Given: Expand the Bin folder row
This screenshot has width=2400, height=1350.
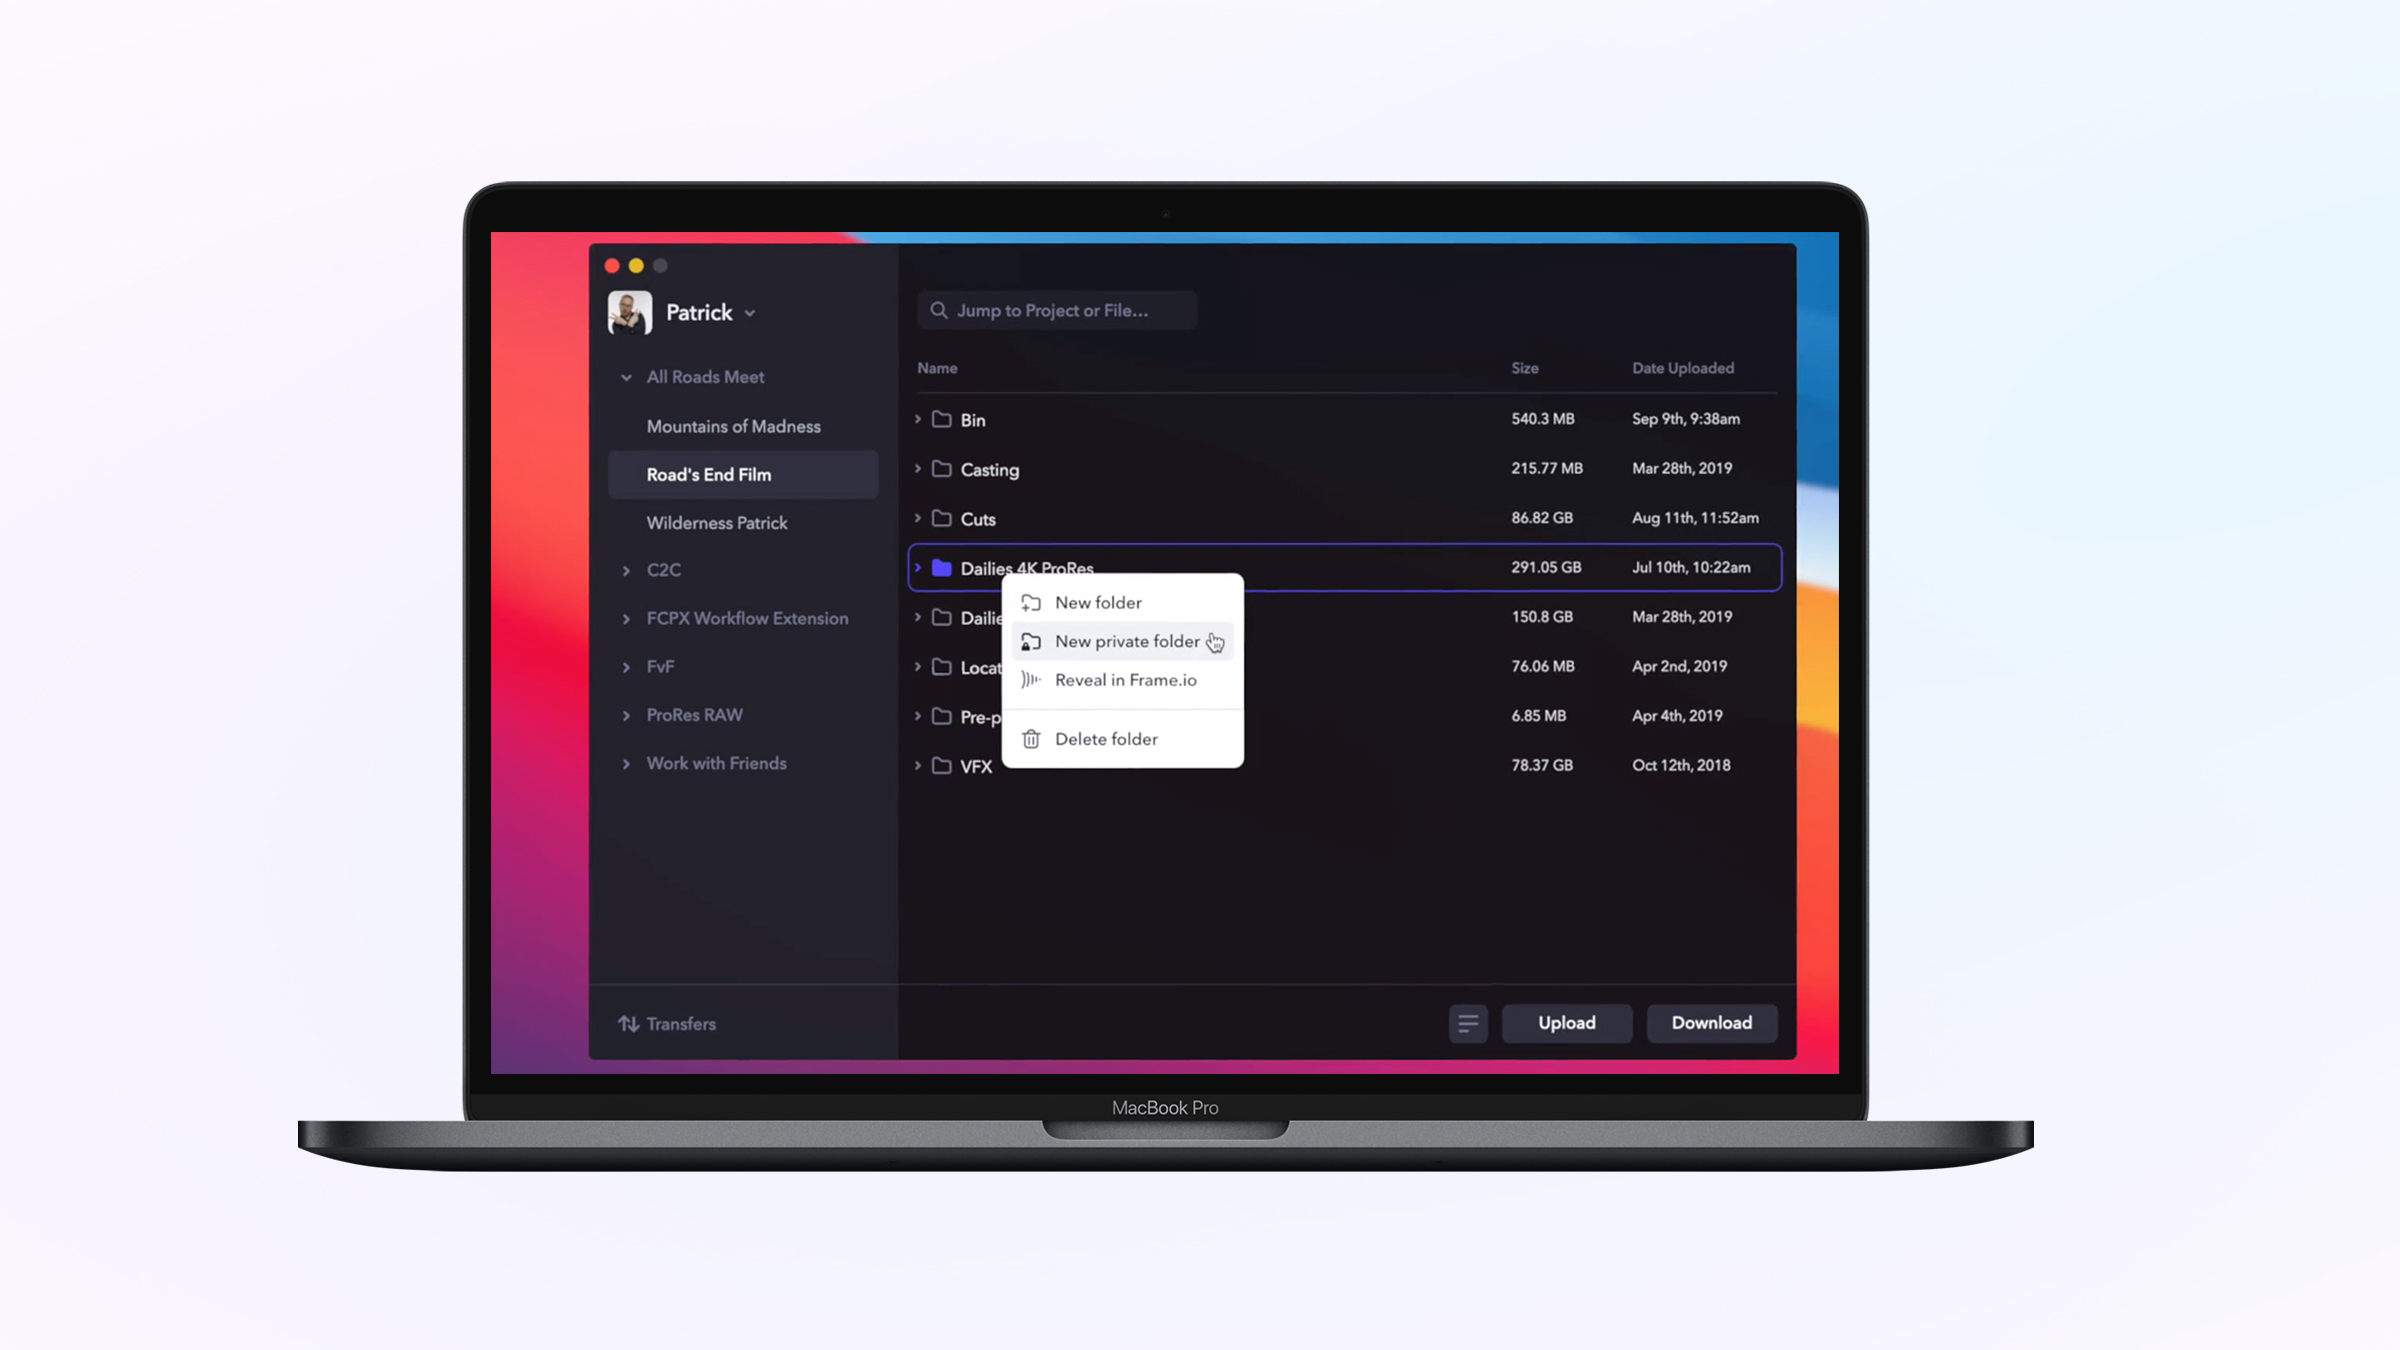Looking at the screenshot, I should (918, 419).
